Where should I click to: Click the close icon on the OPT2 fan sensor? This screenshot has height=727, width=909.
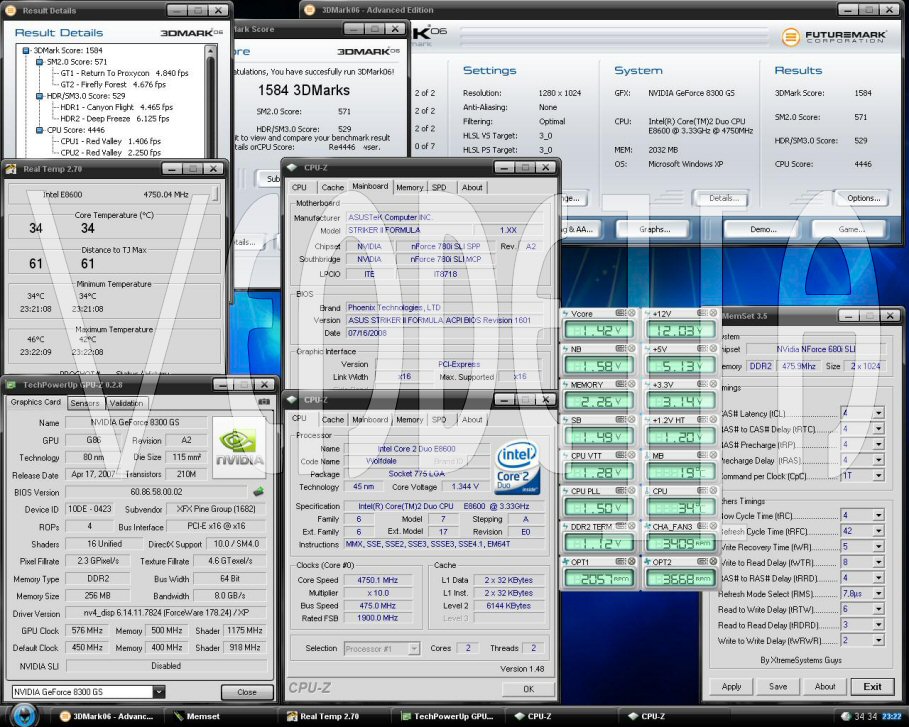(713, 562)
